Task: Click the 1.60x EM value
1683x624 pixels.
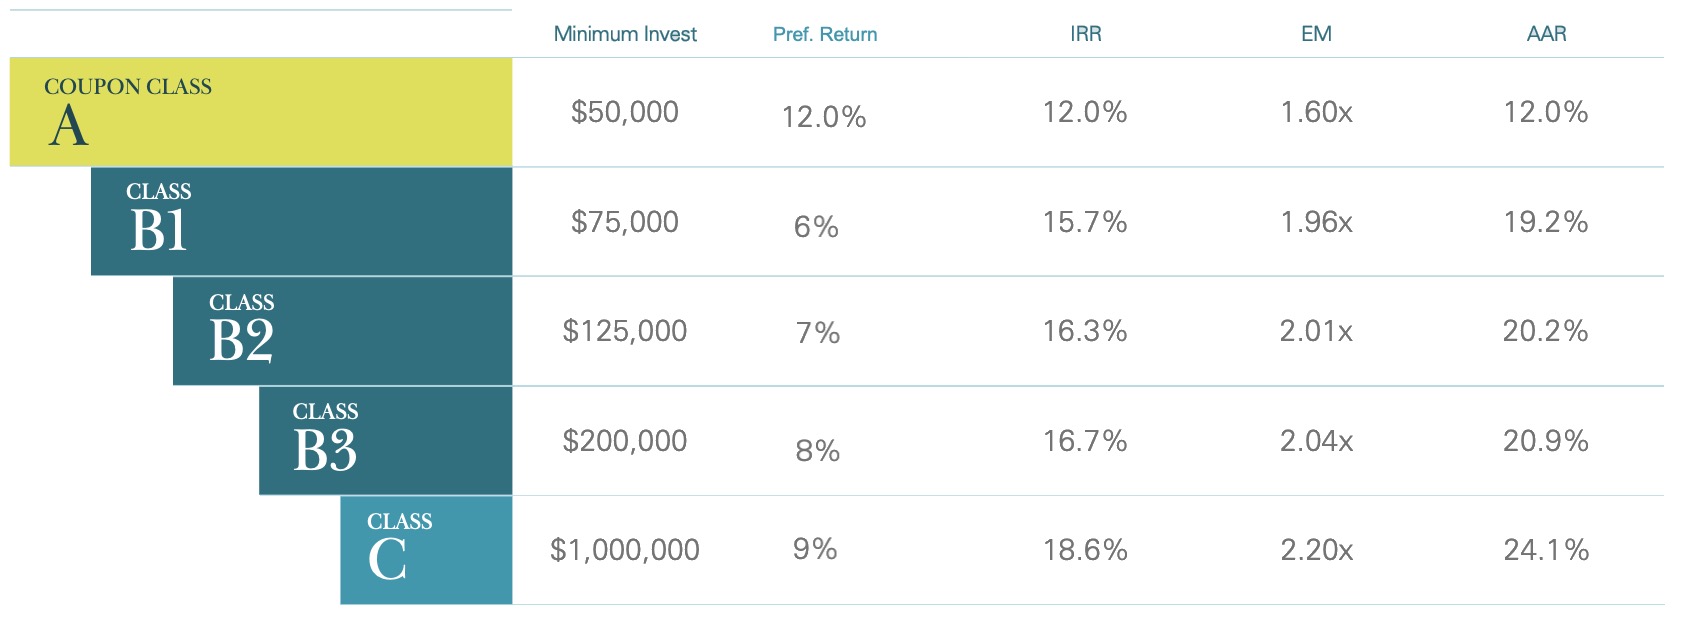Action: tap(1316, 112)
